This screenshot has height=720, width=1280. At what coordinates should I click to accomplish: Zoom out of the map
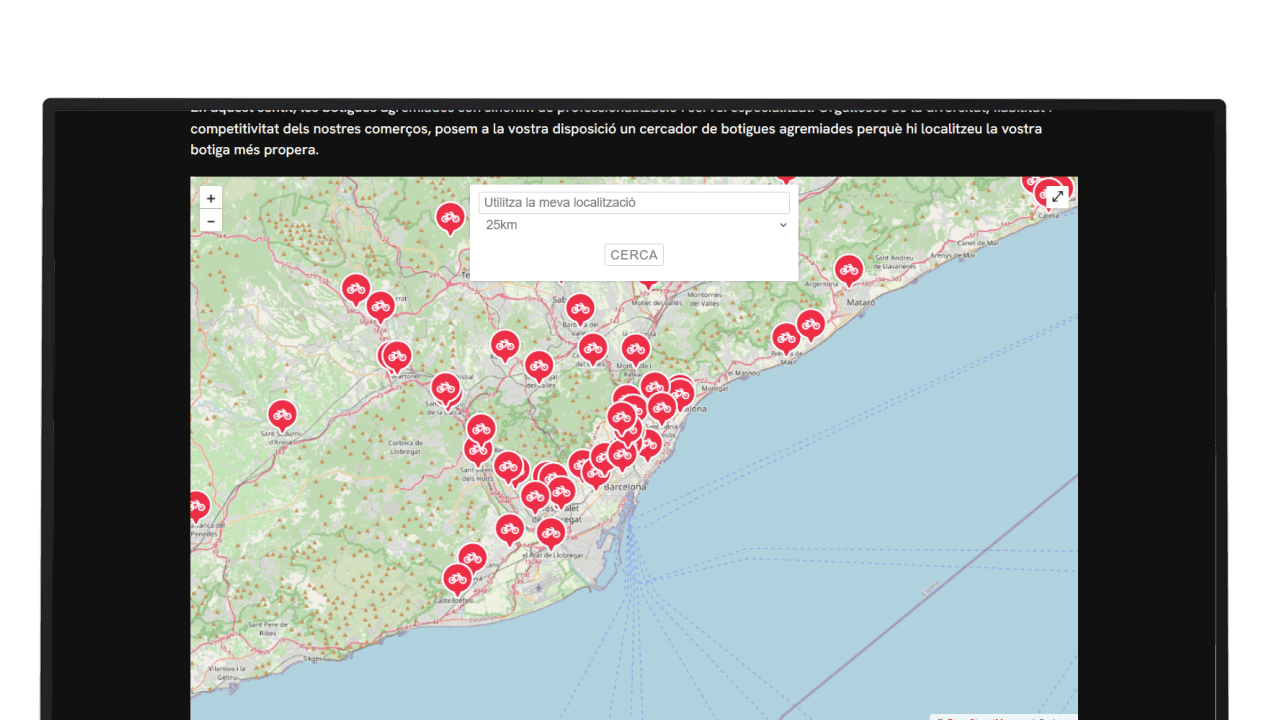coord(210,221)
